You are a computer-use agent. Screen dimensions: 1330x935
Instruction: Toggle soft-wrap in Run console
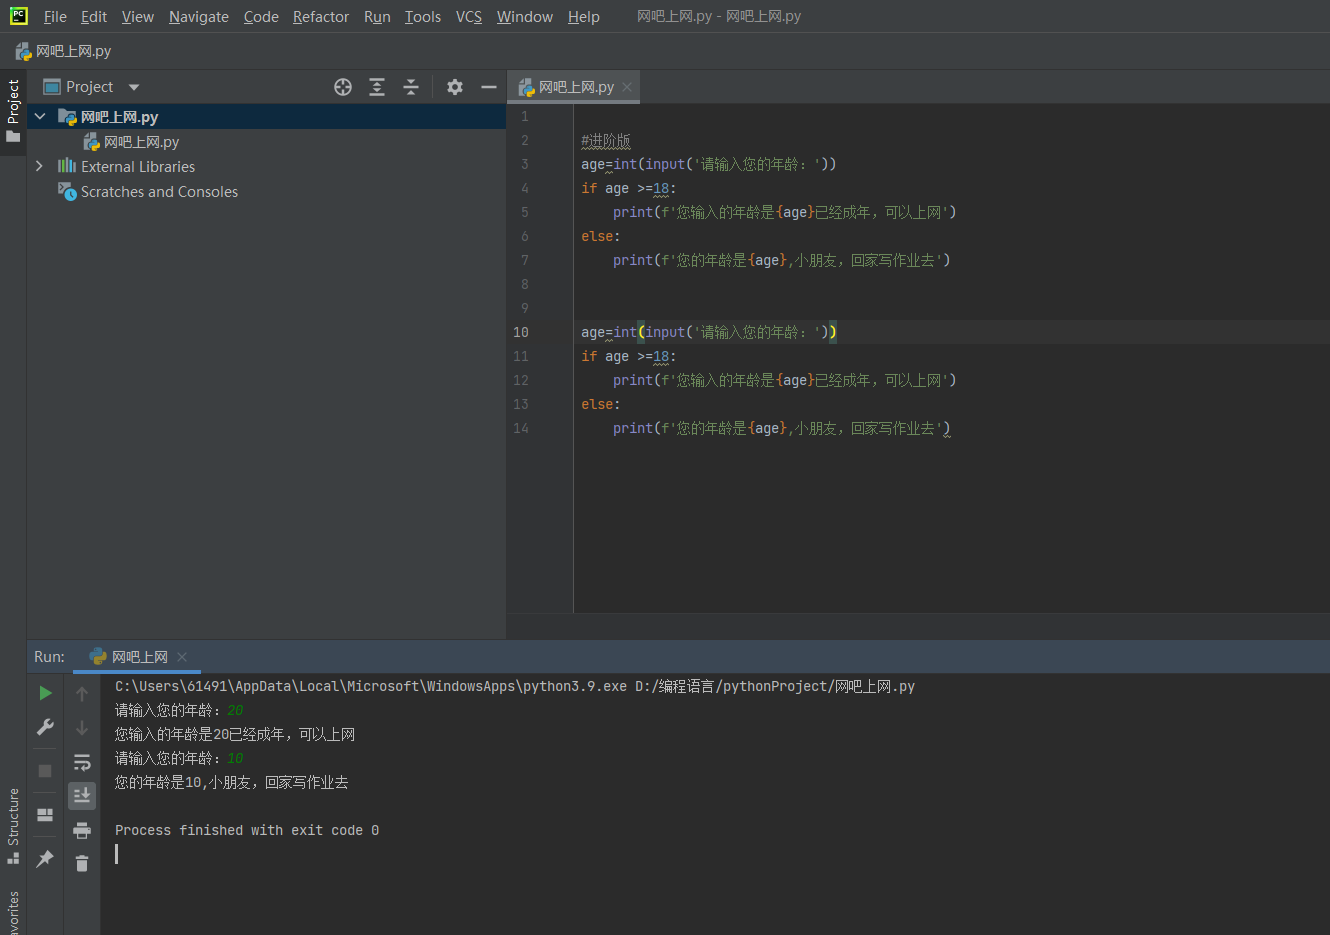pos(82,762)
